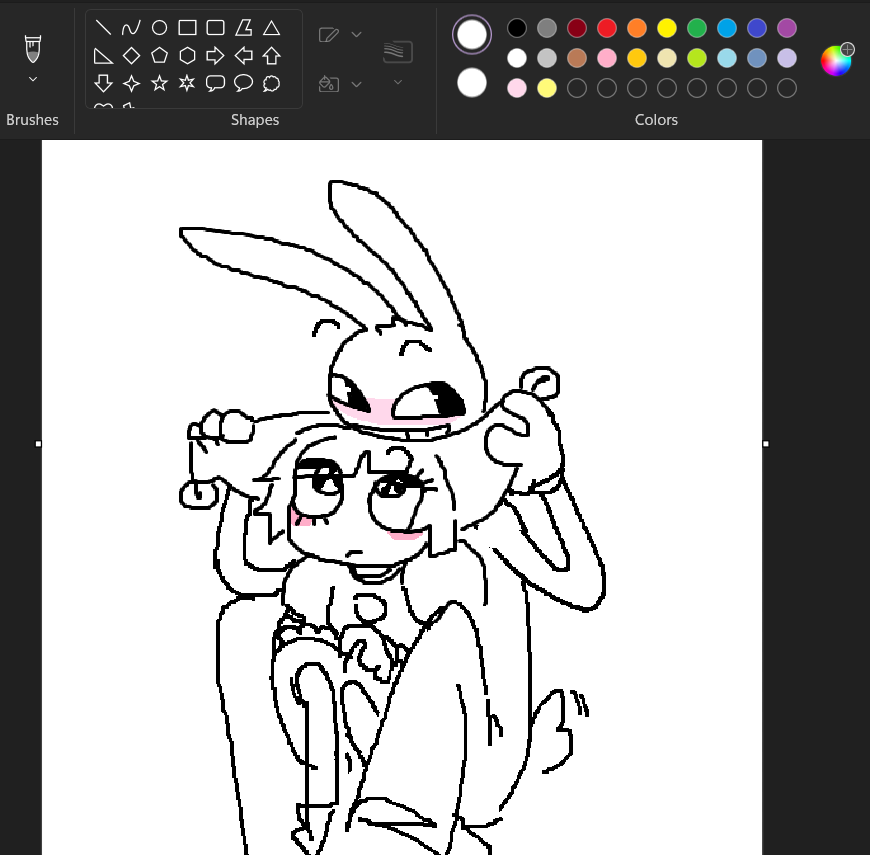Pick the rose pink color swatch
The height and width of the screenshot is (855, 870).
(x=607, y=58)
